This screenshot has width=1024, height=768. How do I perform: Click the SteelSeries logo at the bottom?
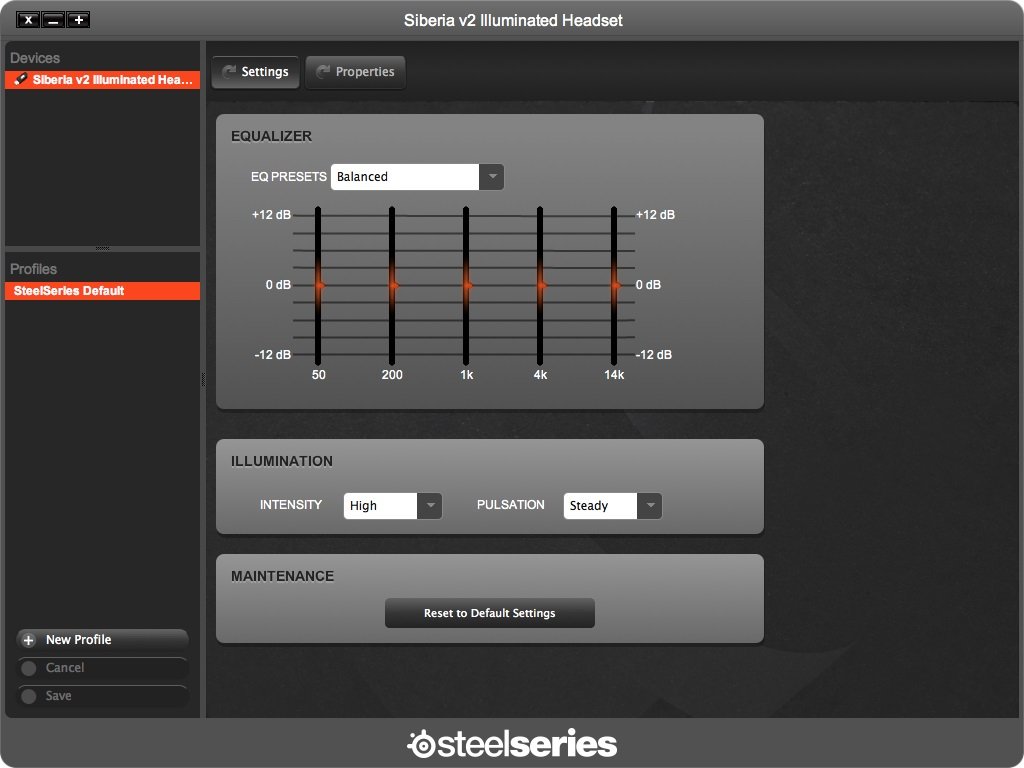click(x=512, y=744)
